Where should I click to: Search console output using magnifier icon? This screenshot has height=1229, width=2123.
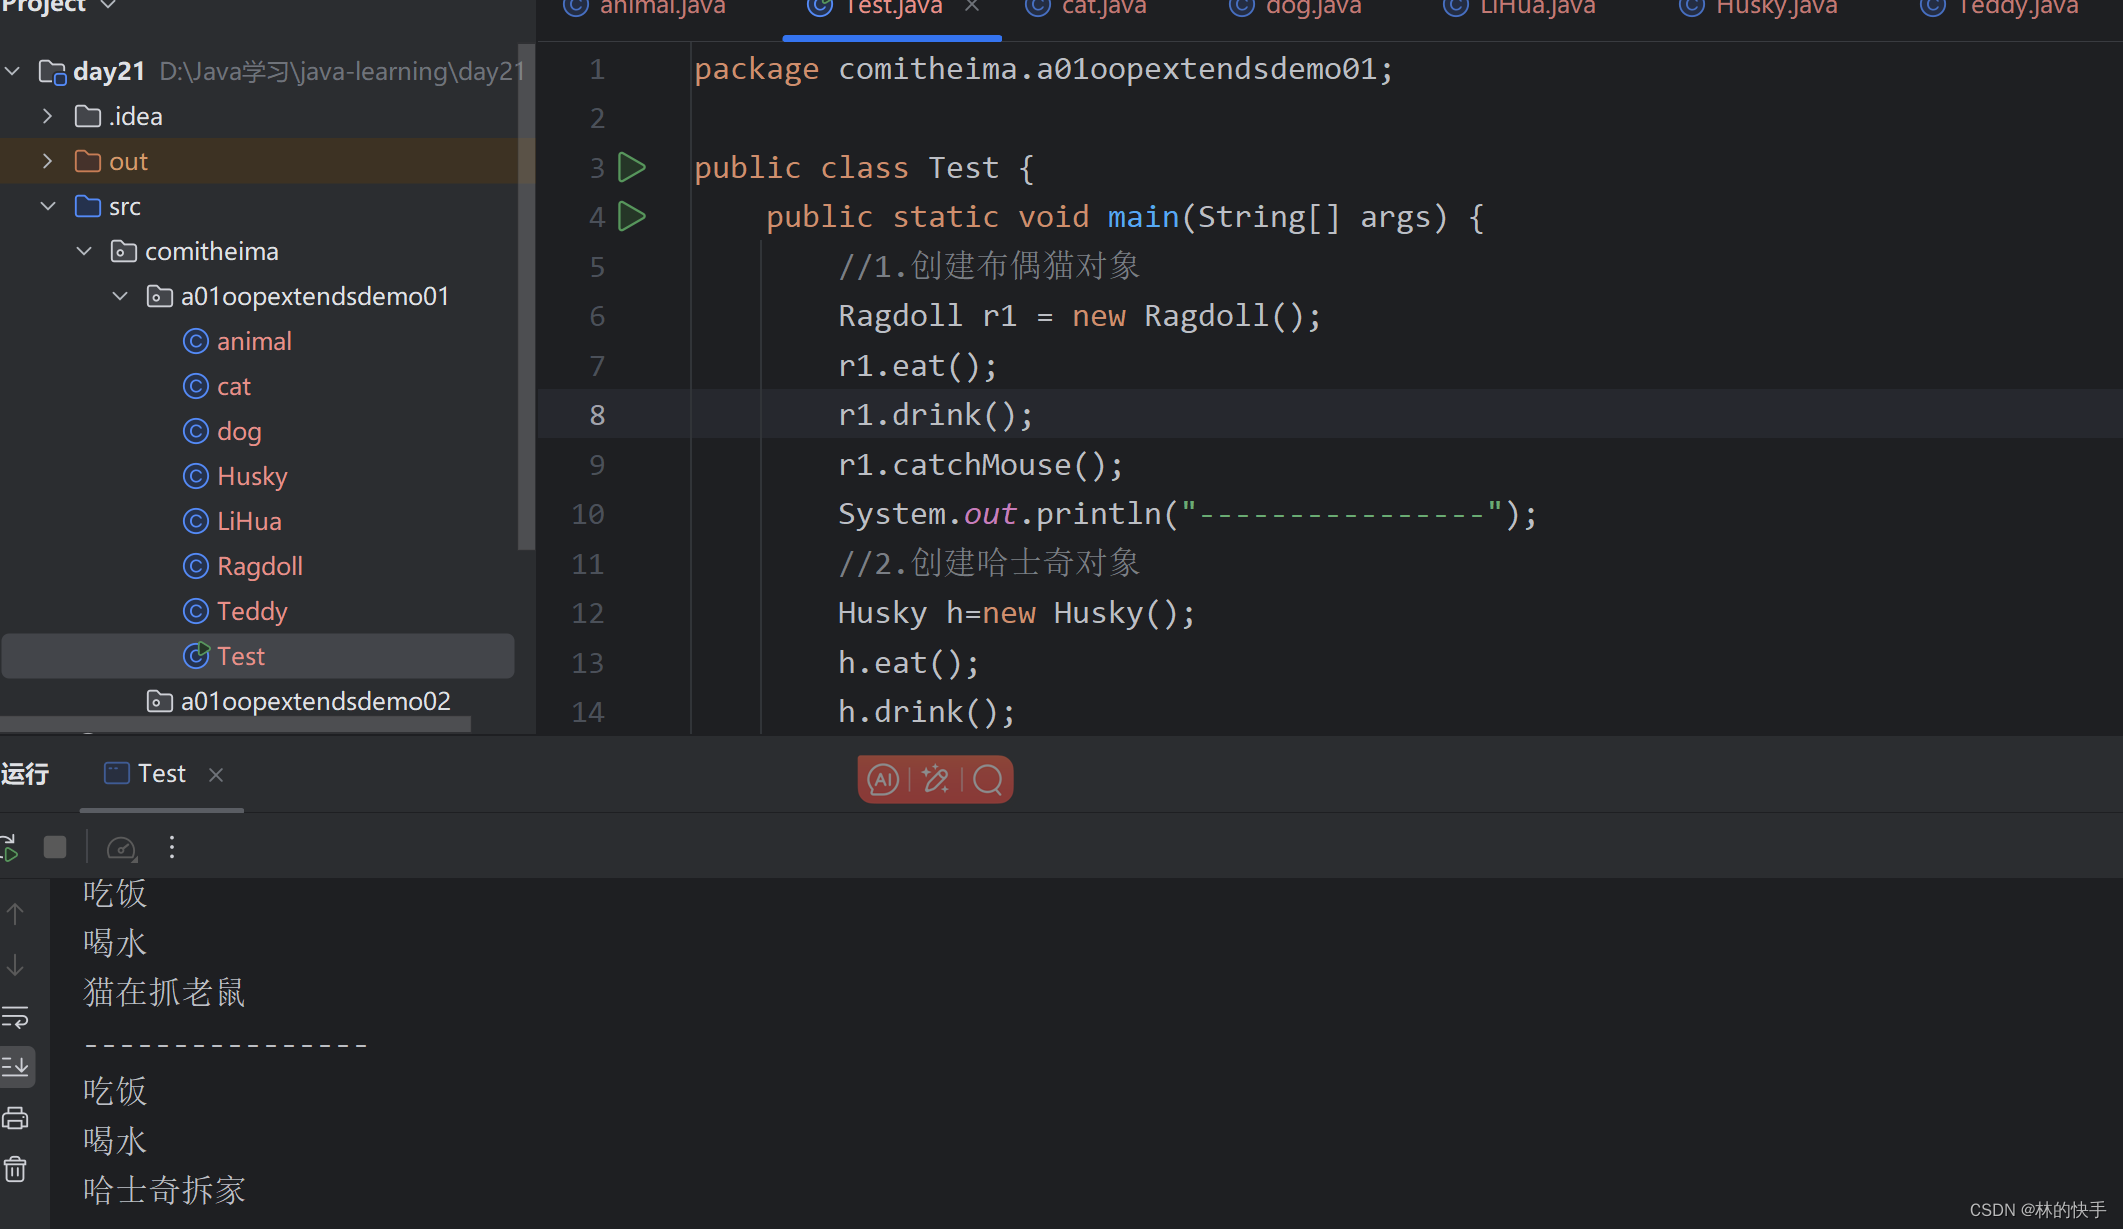pyautogui.click(x=988, y=779)
